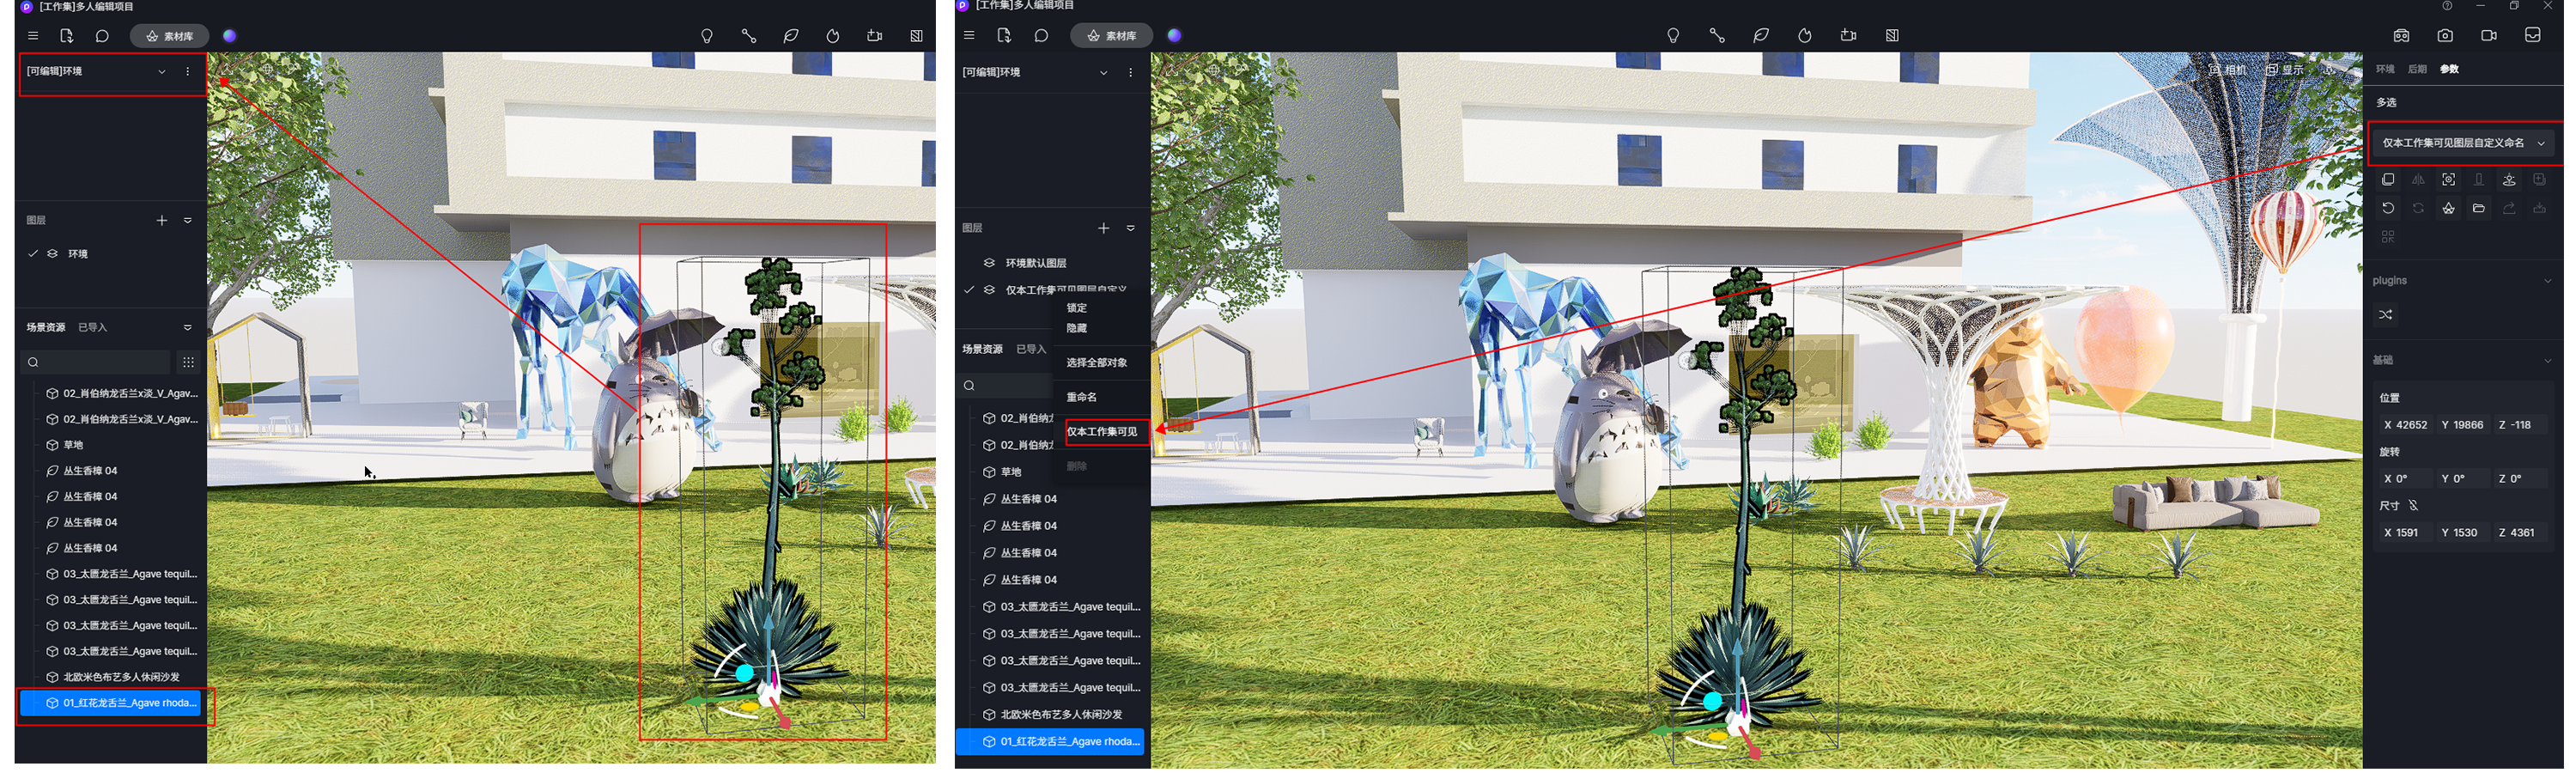Image resolution: width=2576 pixels, height=773 pixels.
Task: Select 草地 item in left window
Action: 73,445
